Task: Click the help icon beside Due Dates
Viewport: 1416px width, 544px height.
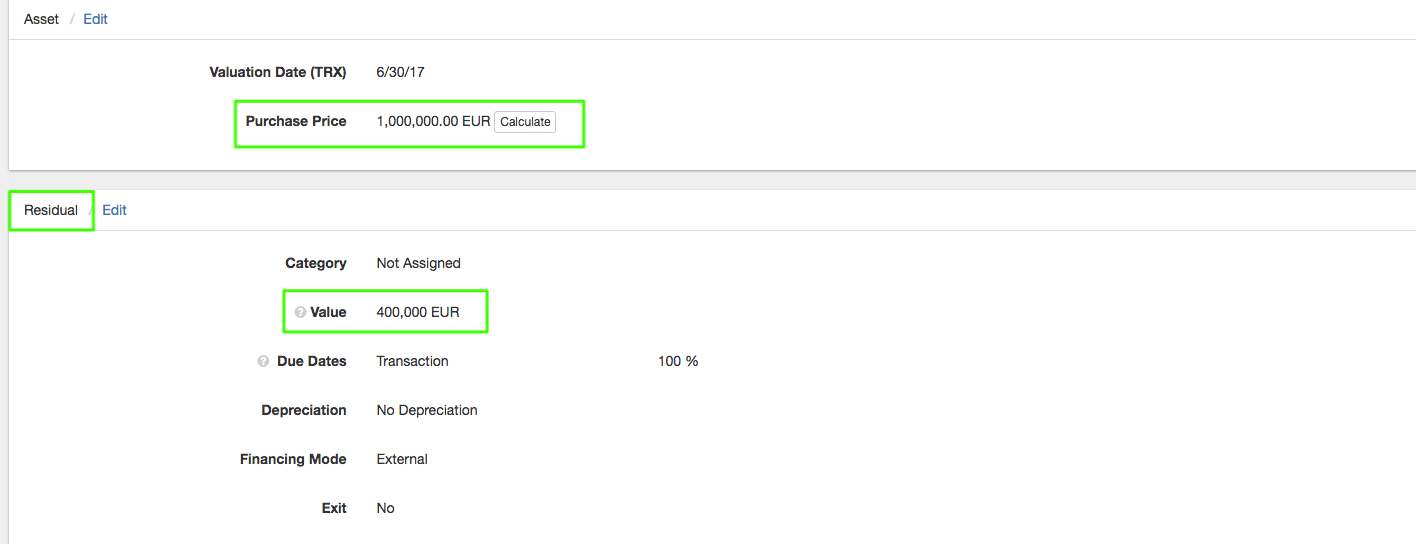Action: (263, 361)
